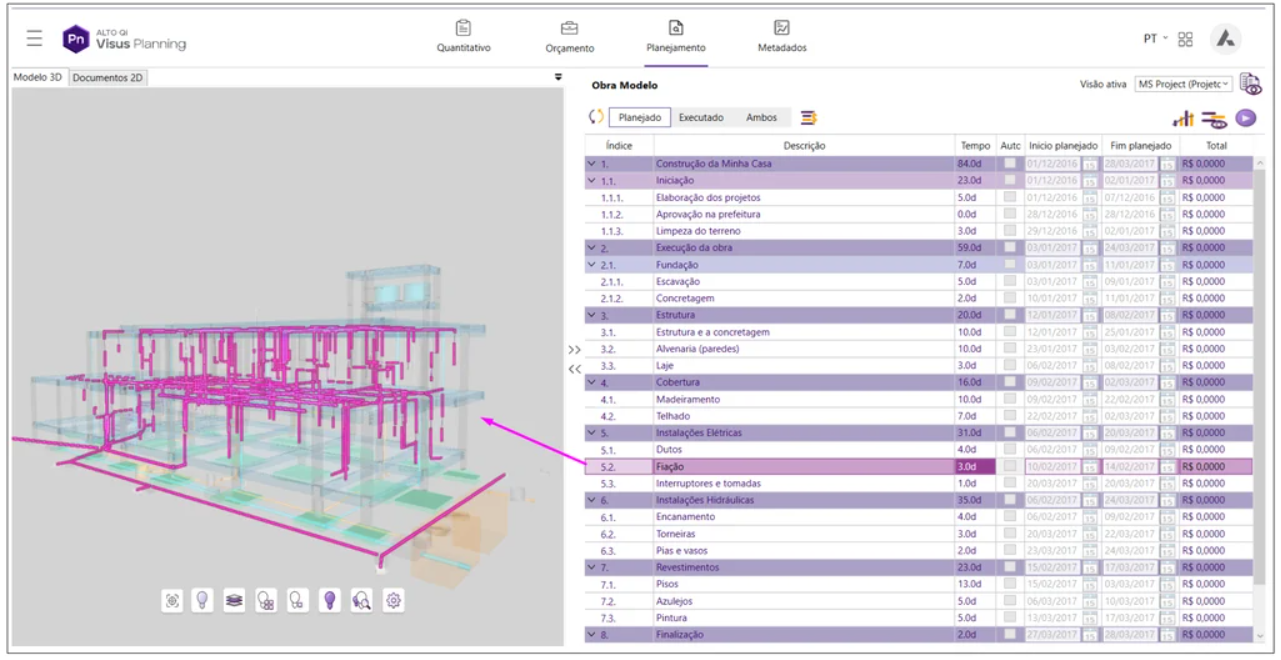Select the Ambos view button
The width and height of the screenshot is (1281, 660).
click(761, 117)
